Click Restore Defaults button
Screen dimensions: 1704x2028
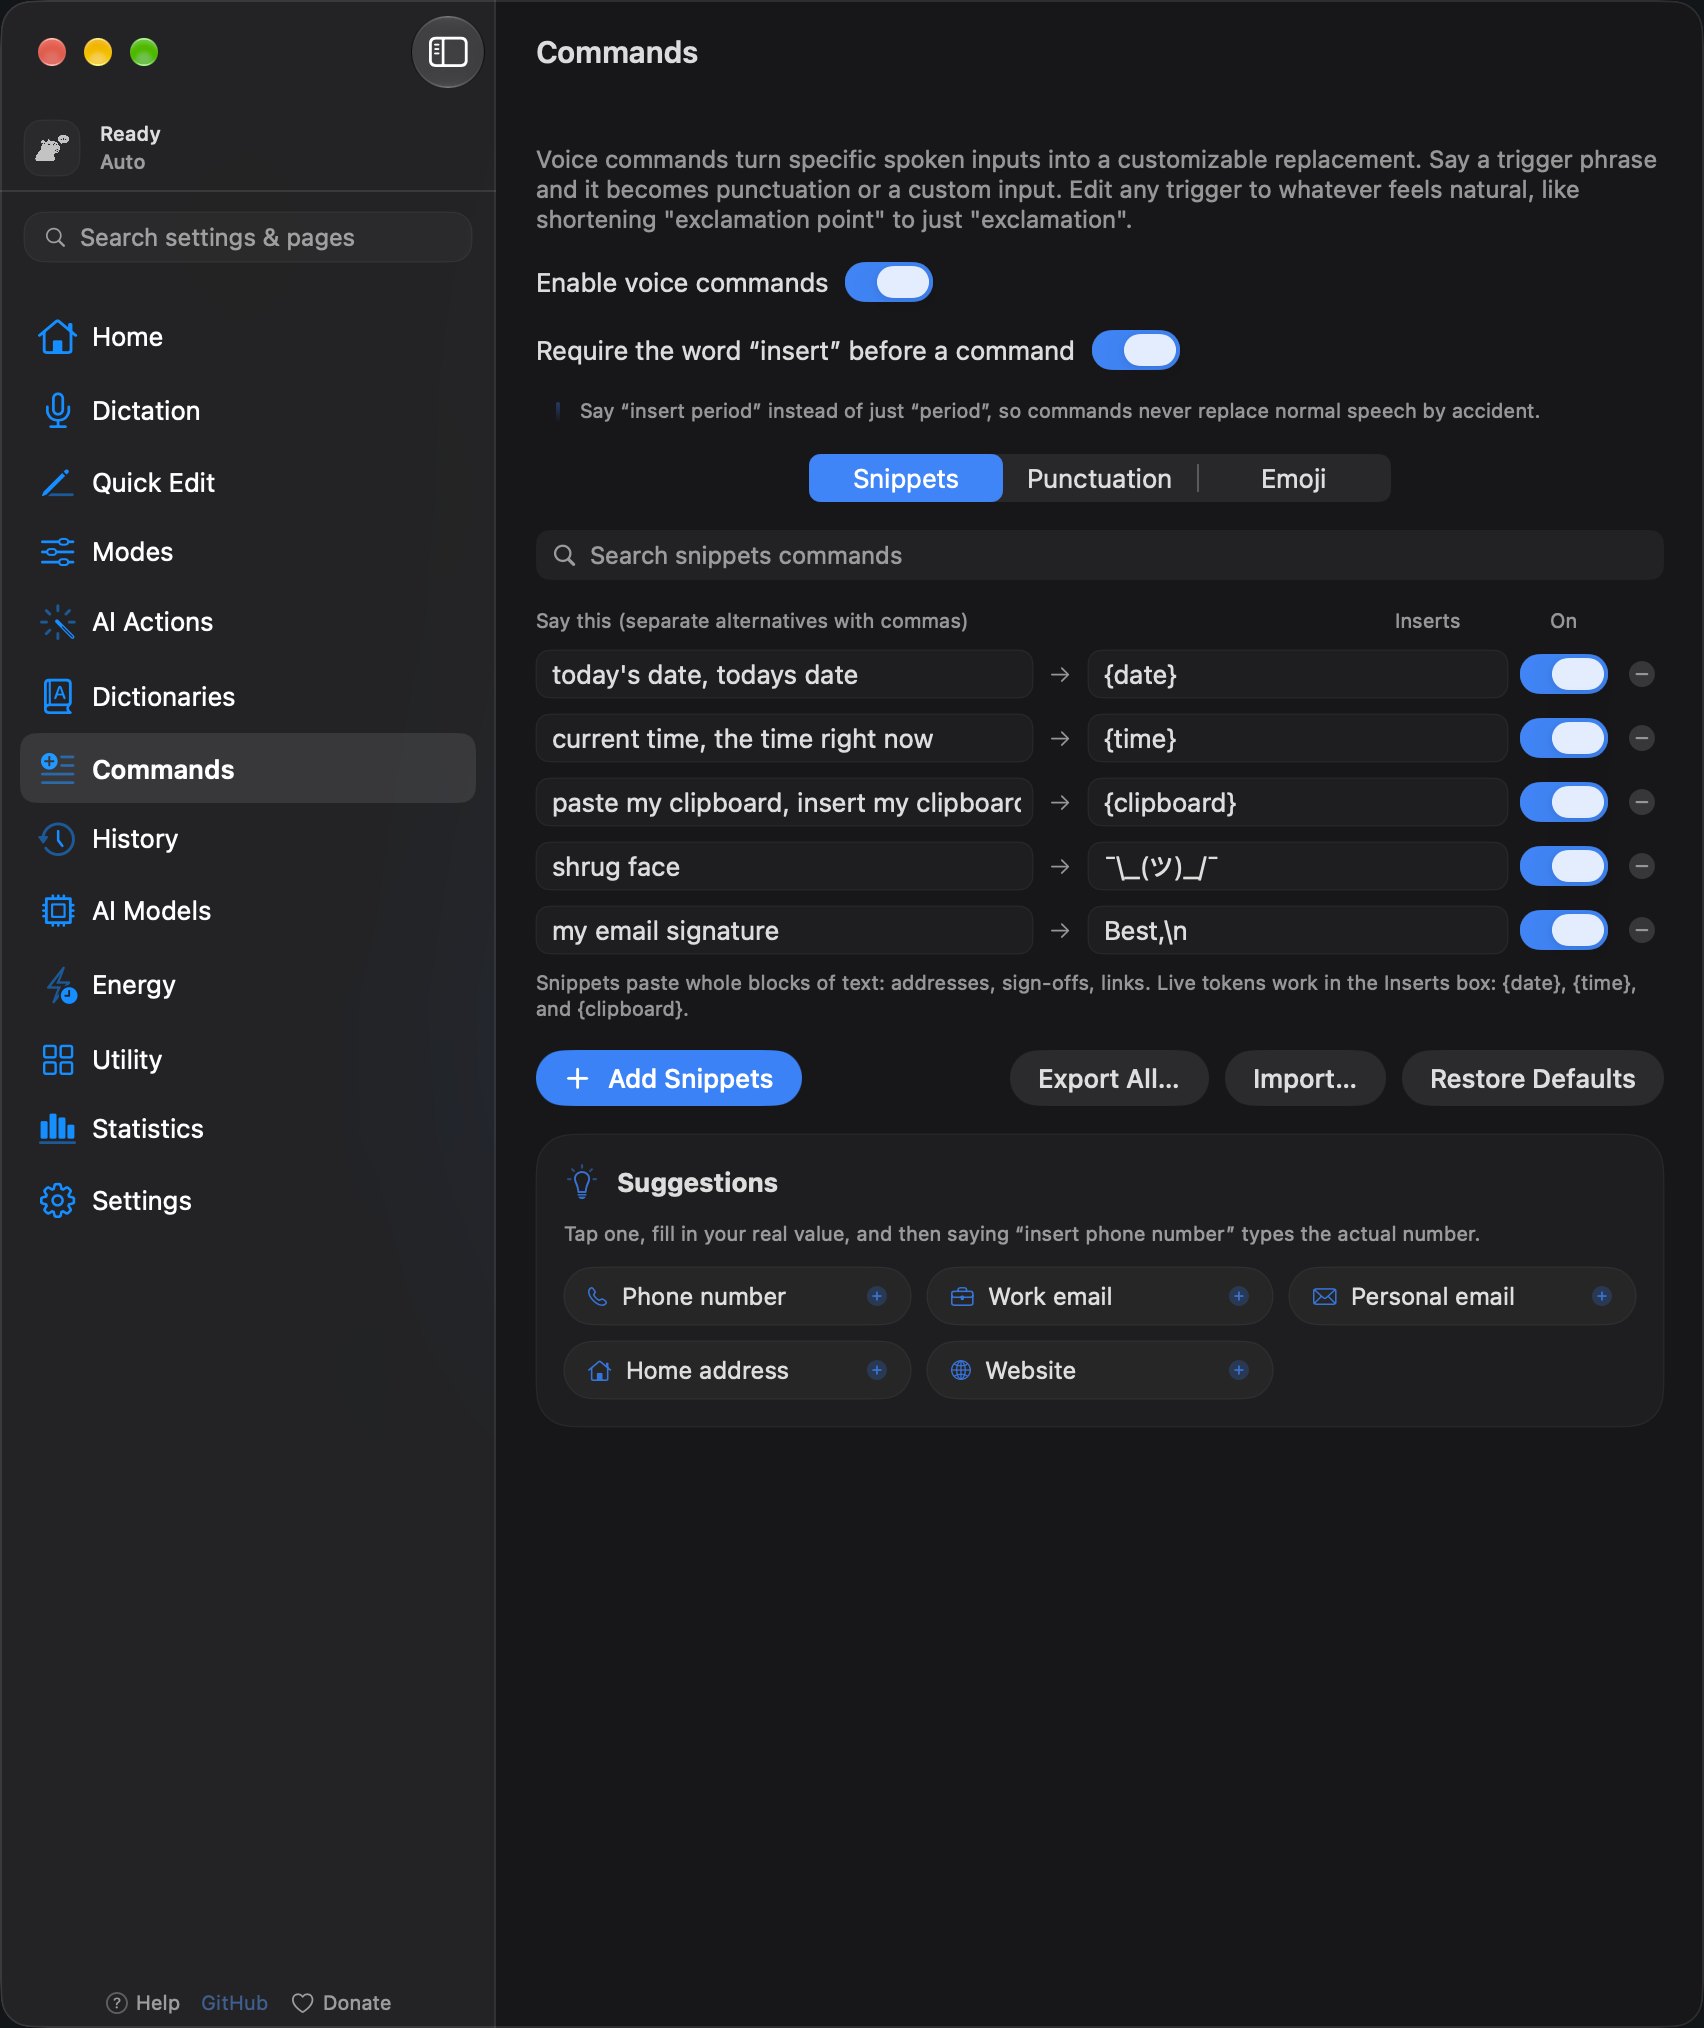point(1532,1078)
